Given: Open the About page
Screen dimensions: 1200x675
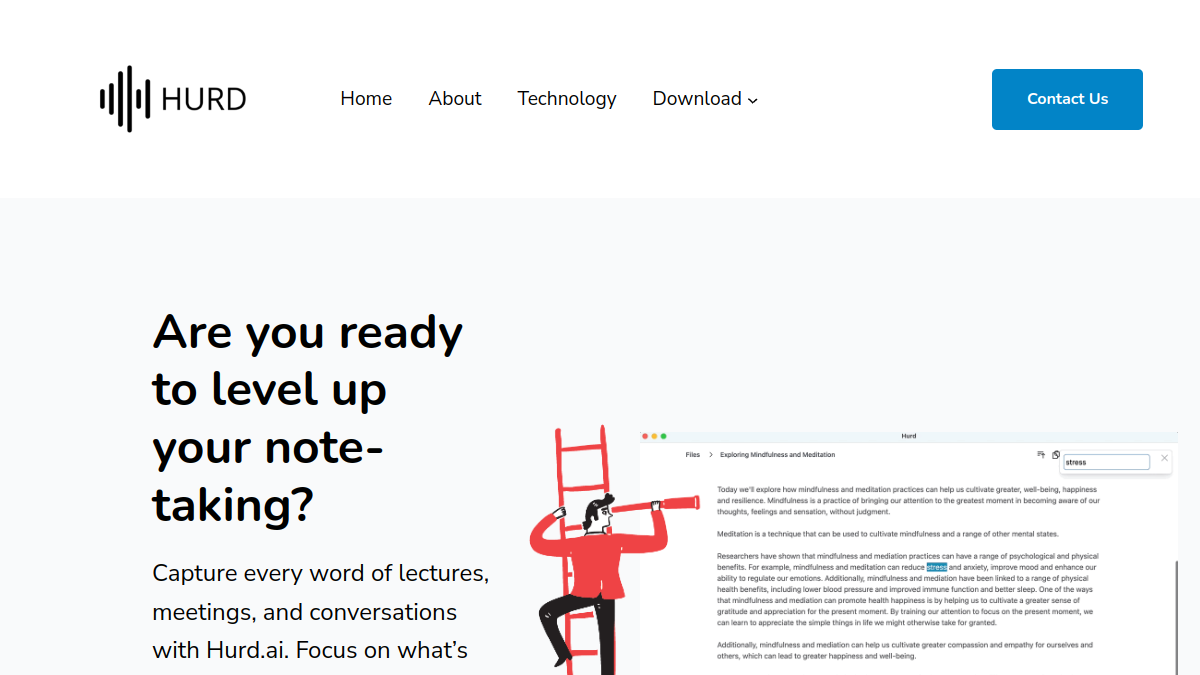Looking at the screenshot, I should click(x=455, y=98).
